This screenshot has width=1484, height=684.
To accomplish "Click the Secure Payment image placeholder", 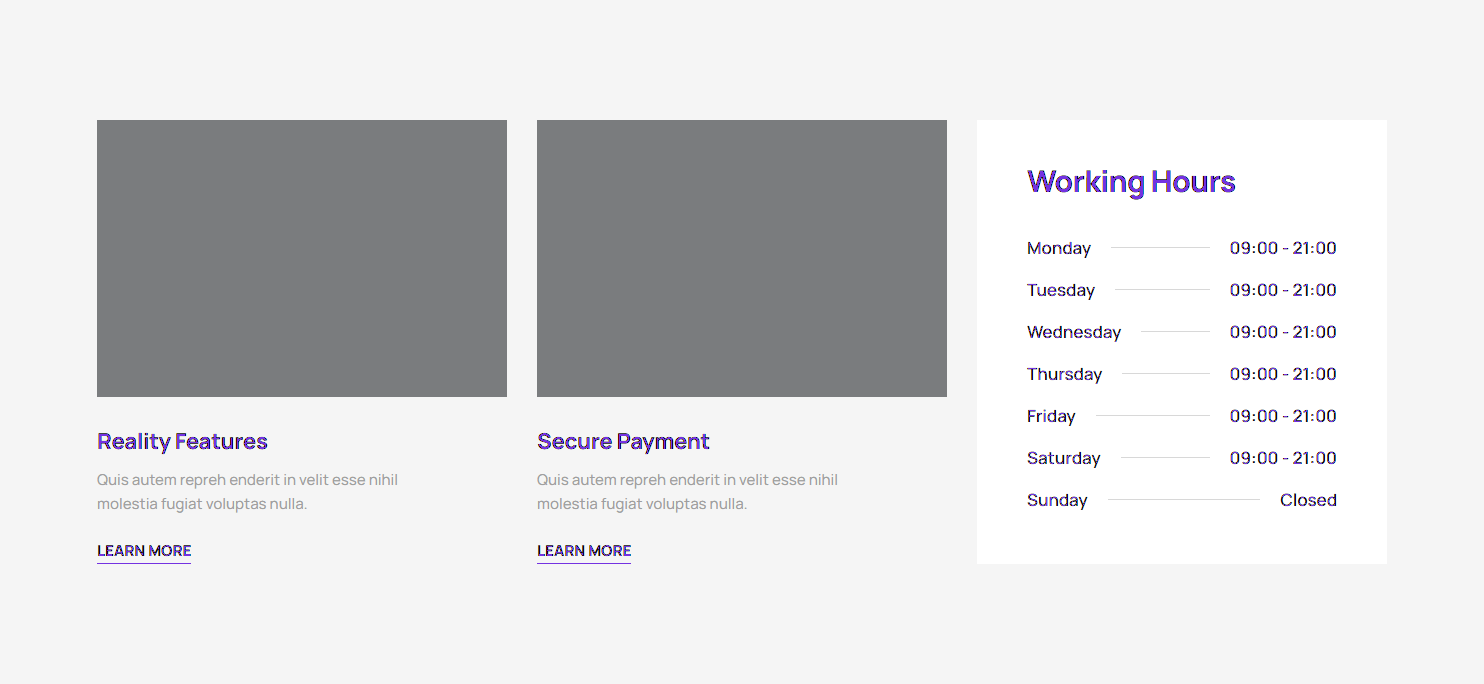I will point(741,258).
